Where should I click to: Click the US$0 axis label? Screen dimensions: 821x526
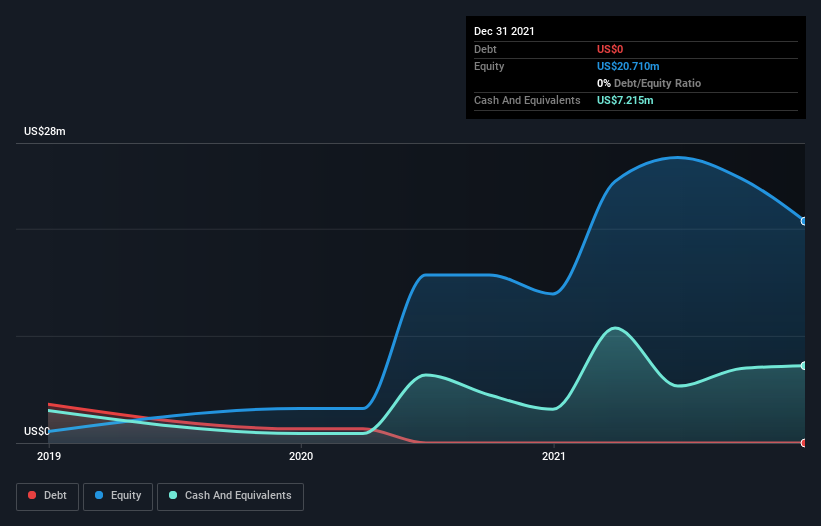coord(37,431)
